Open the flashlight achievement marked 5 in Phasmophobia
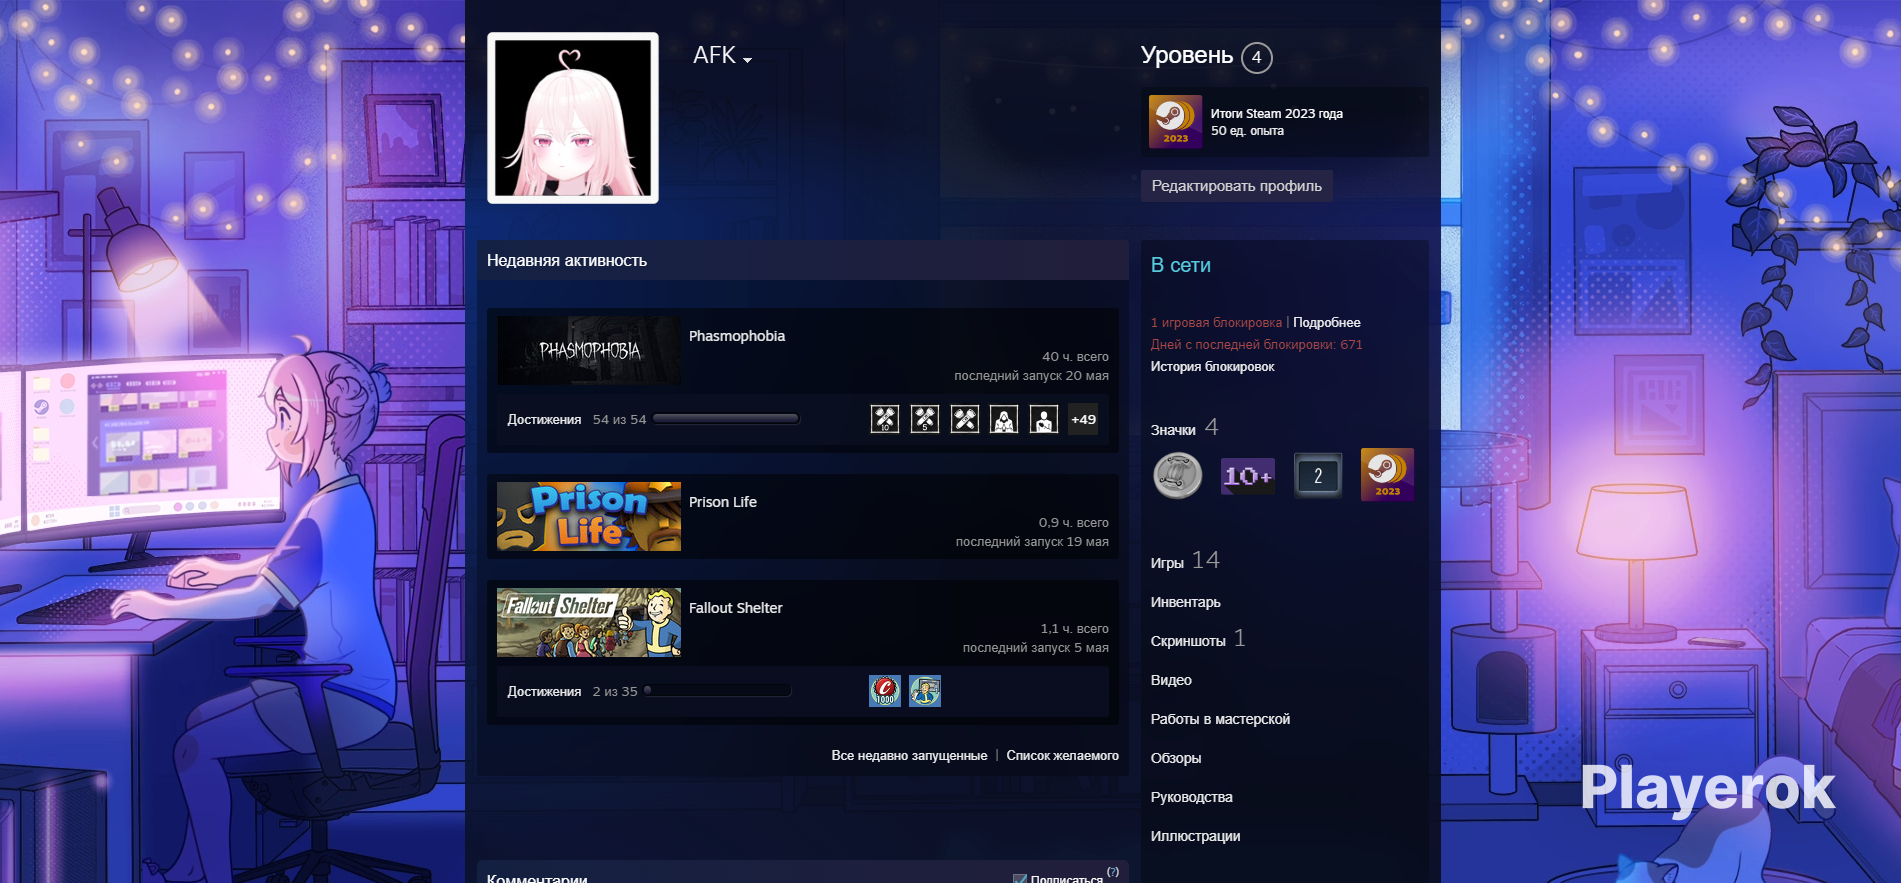The width and height of the screenshot is (1901, 883). (x=925, y=419)
